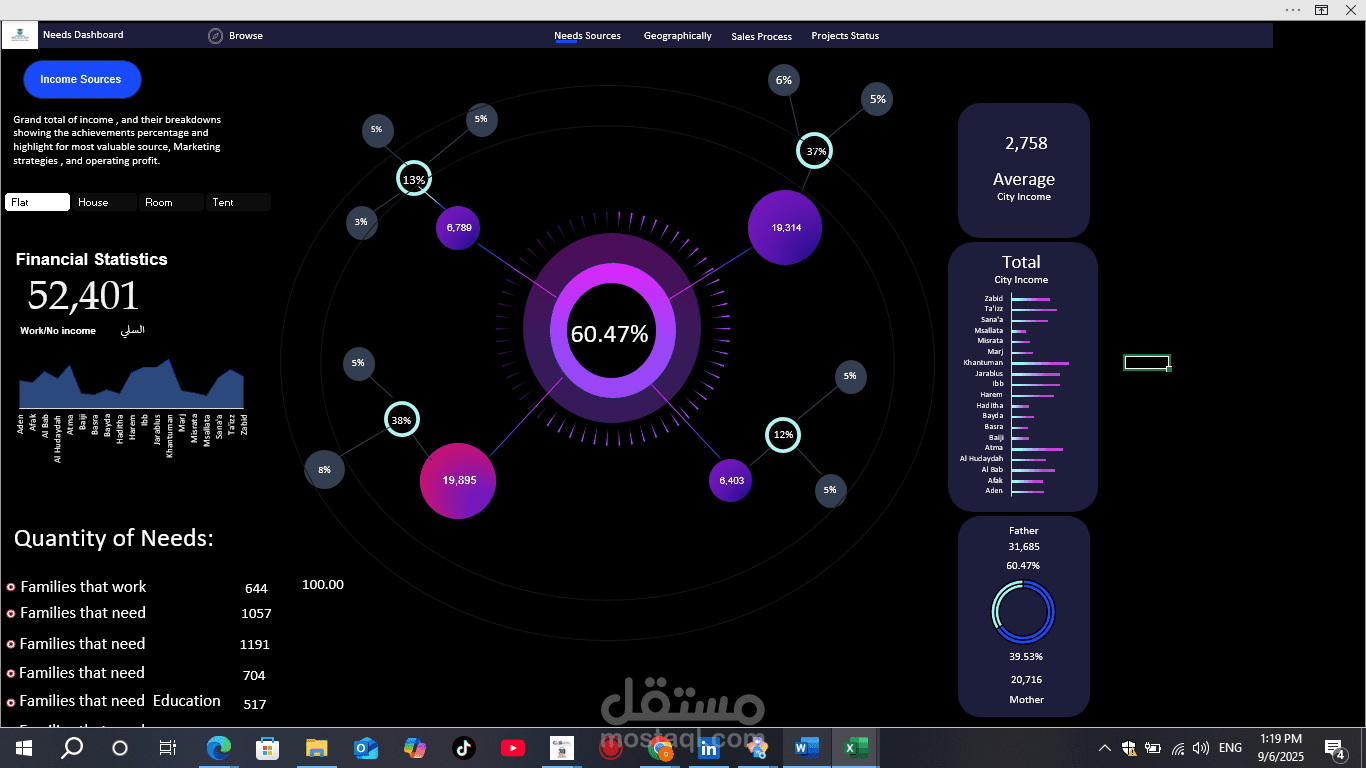Click the "Families that work" row label
This screenshot has width=1366, height=768.
(x=83, y=587)
